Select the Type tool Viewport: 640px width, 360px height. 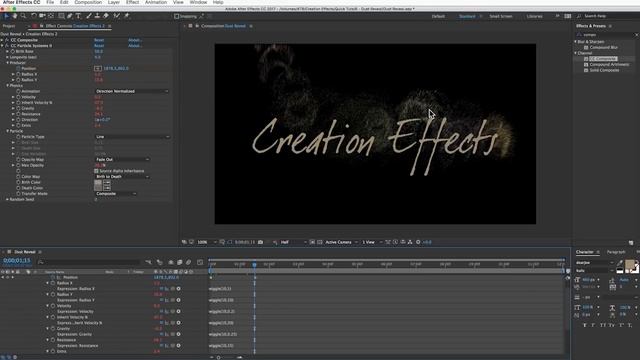[x=78, y=16]
